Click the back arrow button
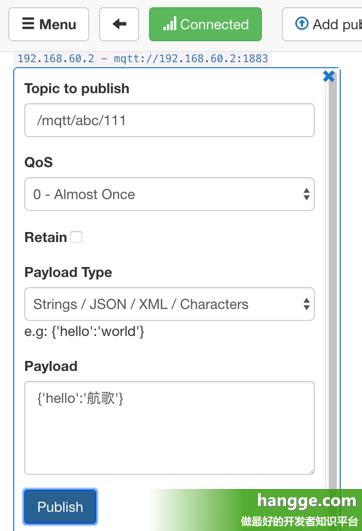This screenshot has height=531, width=362. pyautogui.click(x=119, y=24)
